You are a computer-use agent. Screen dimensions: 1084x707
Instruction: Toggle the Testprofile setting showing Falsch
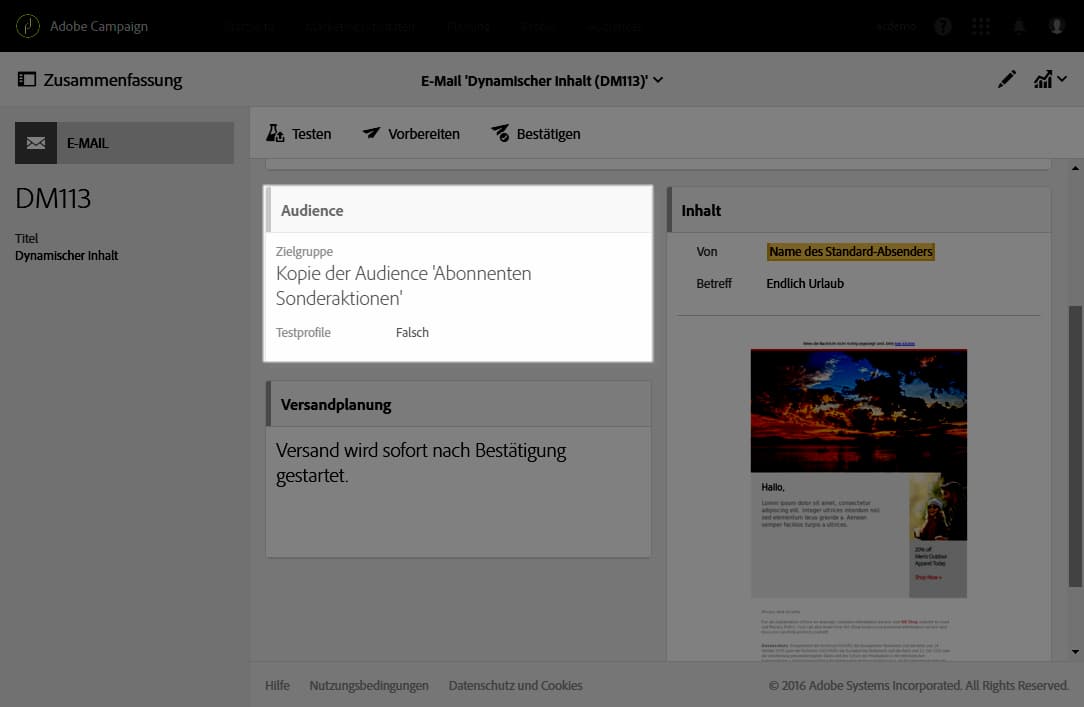[411, 332]
